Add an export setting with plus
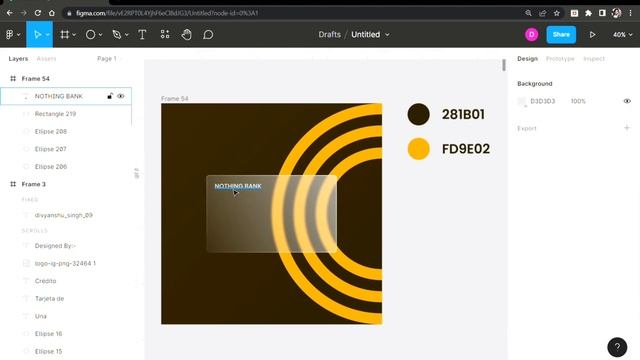This screenshot has width=640, height=360. 627,128
